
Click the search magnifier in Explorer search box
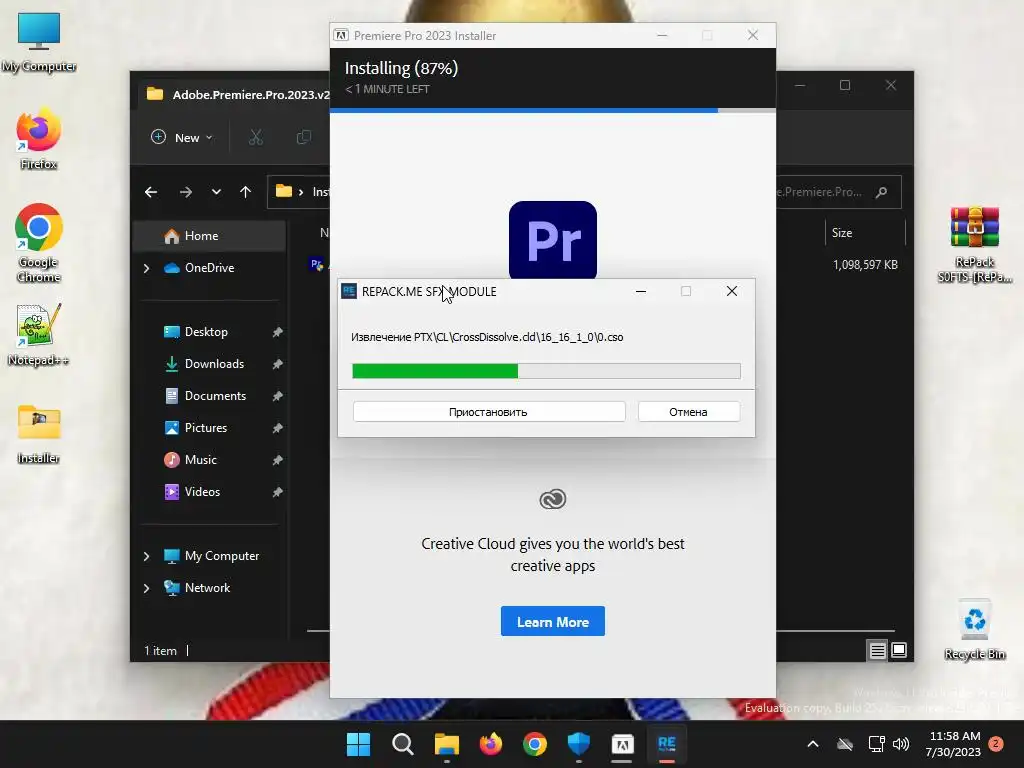[882, 192]
